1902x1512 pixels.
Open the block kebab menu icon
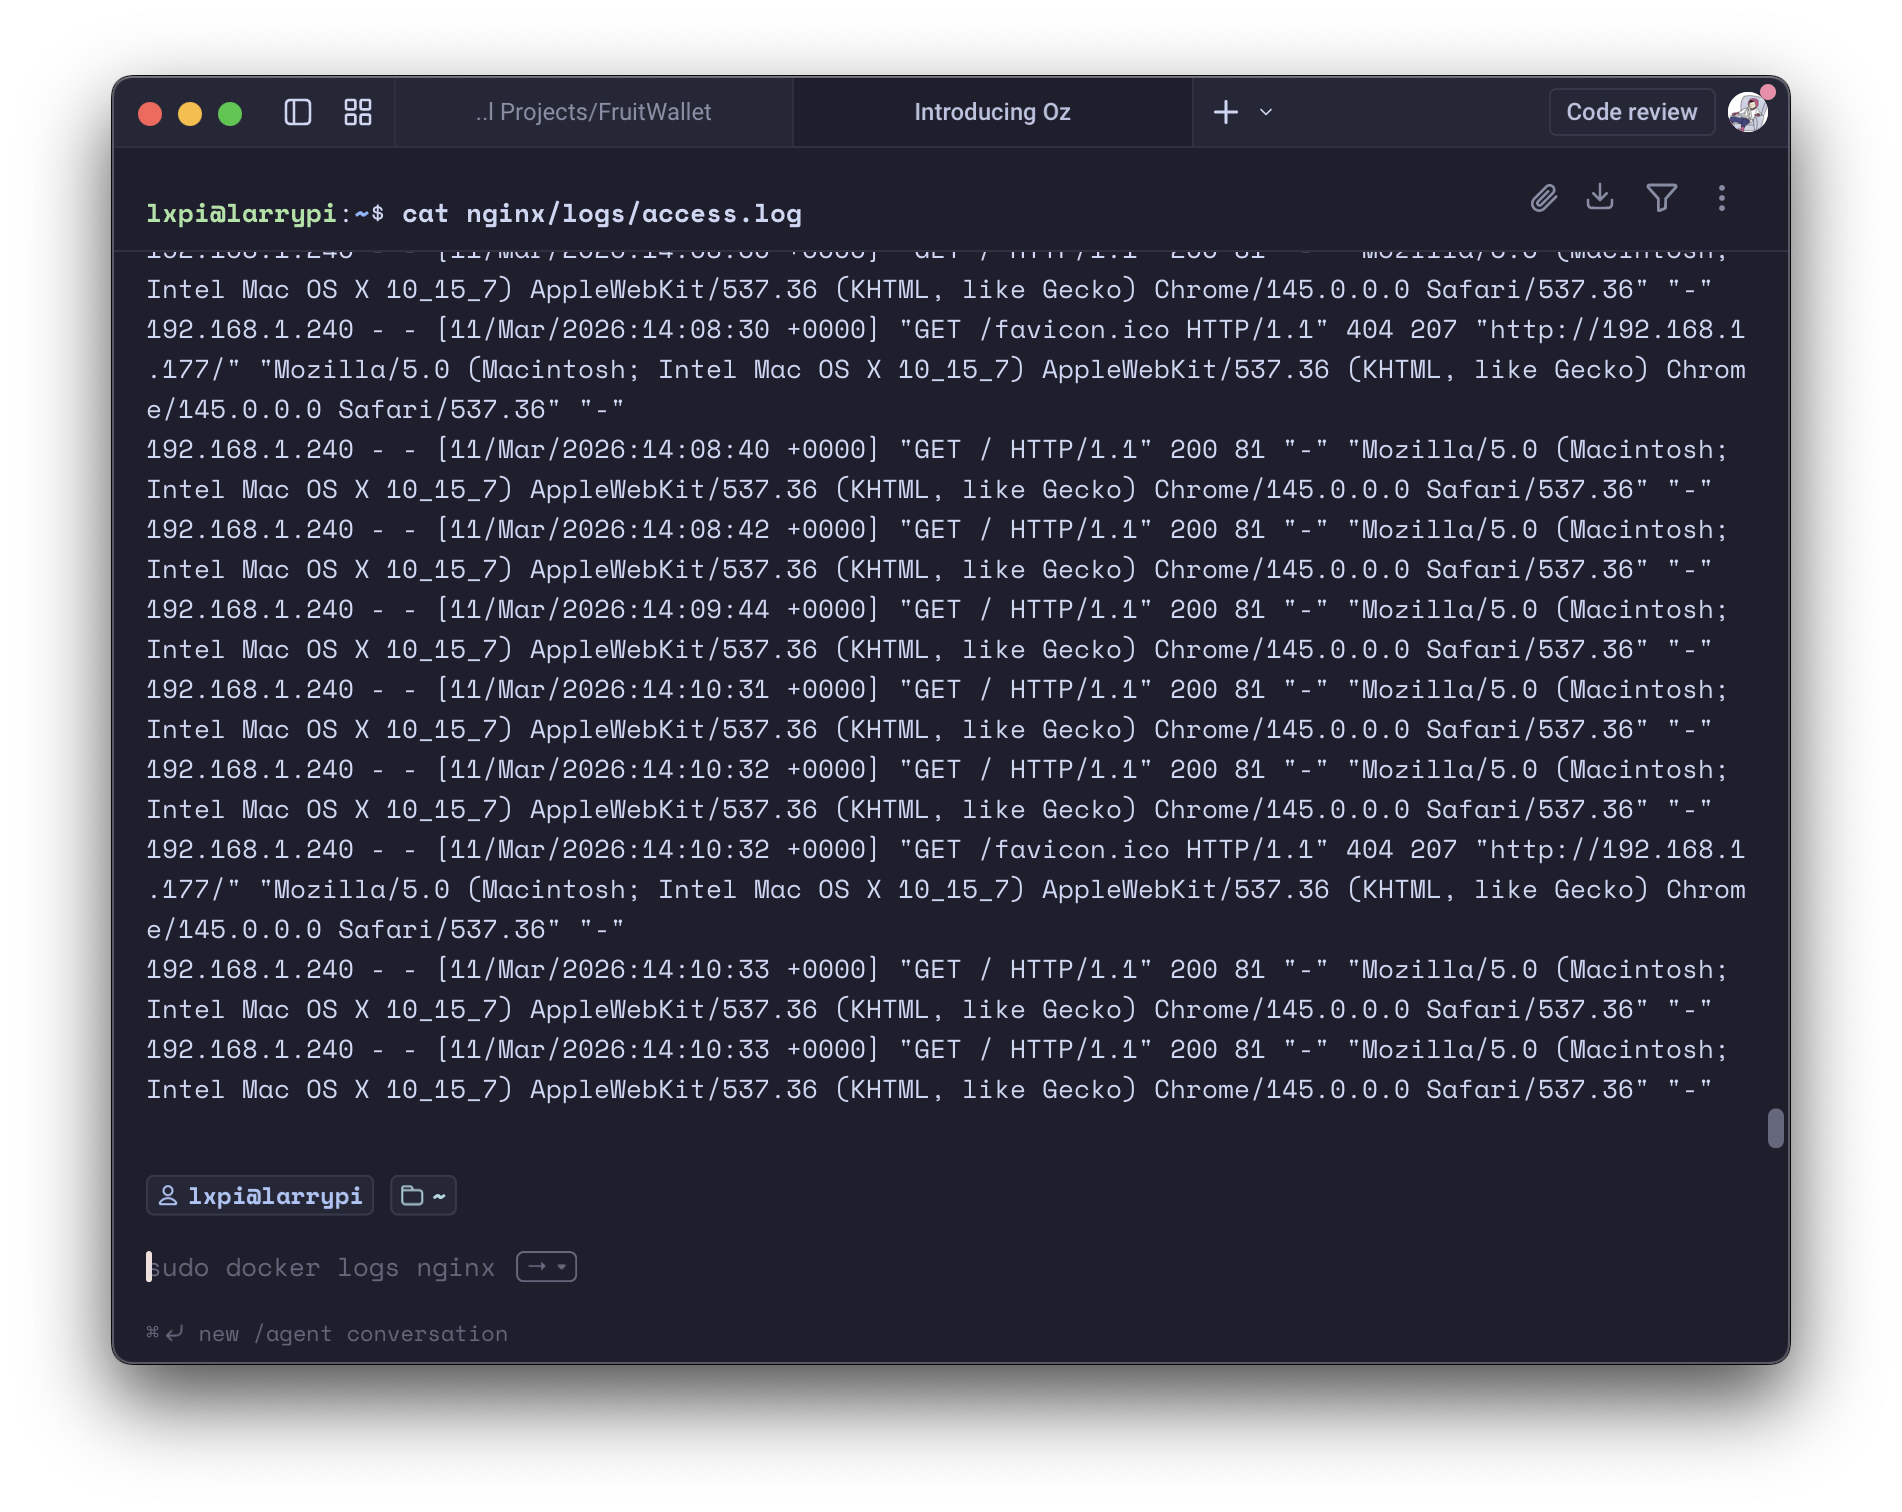point(1722,199)
